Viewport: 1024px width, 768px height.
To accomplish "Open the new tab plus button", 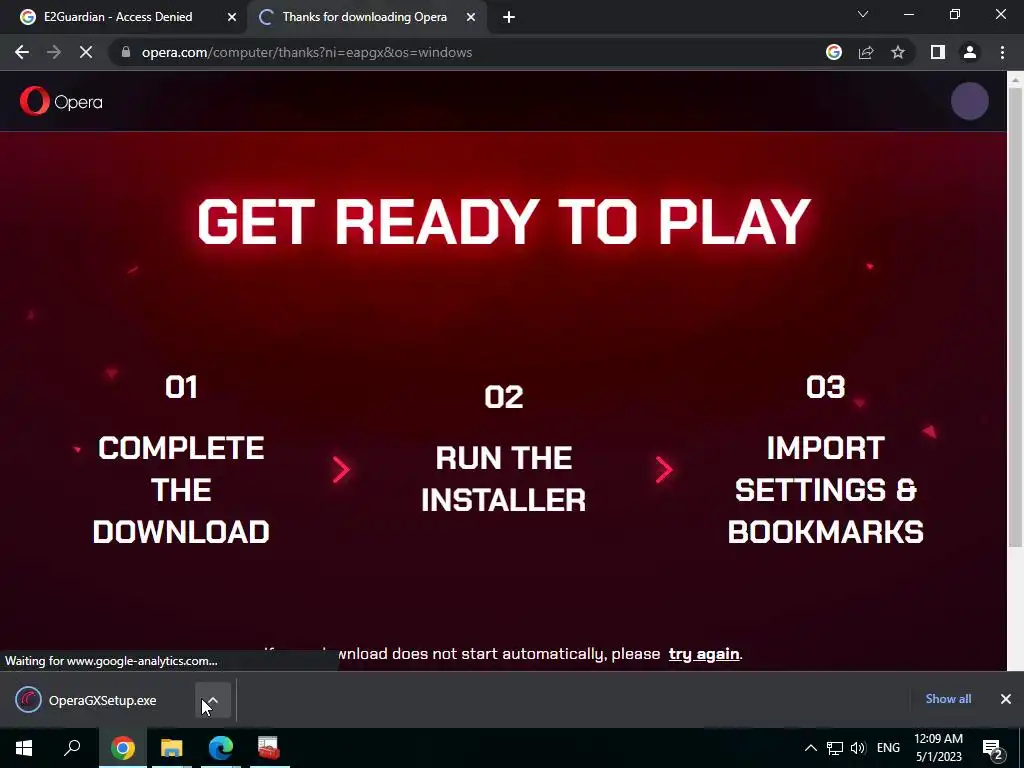I will point(509,17).
